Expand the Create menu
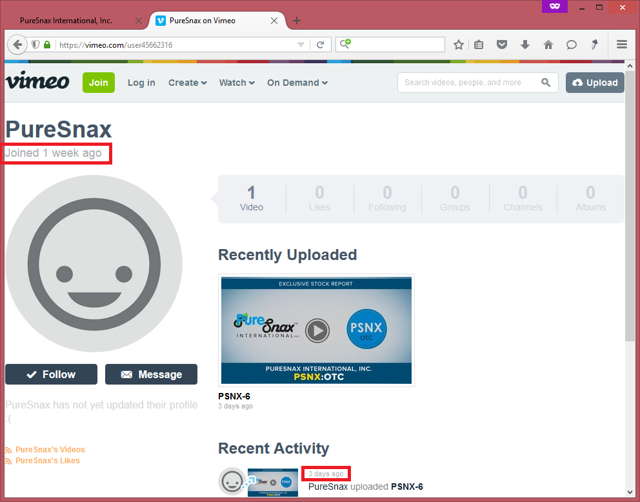The width and height of the screenshot is (640, 502). pos(187,83)
